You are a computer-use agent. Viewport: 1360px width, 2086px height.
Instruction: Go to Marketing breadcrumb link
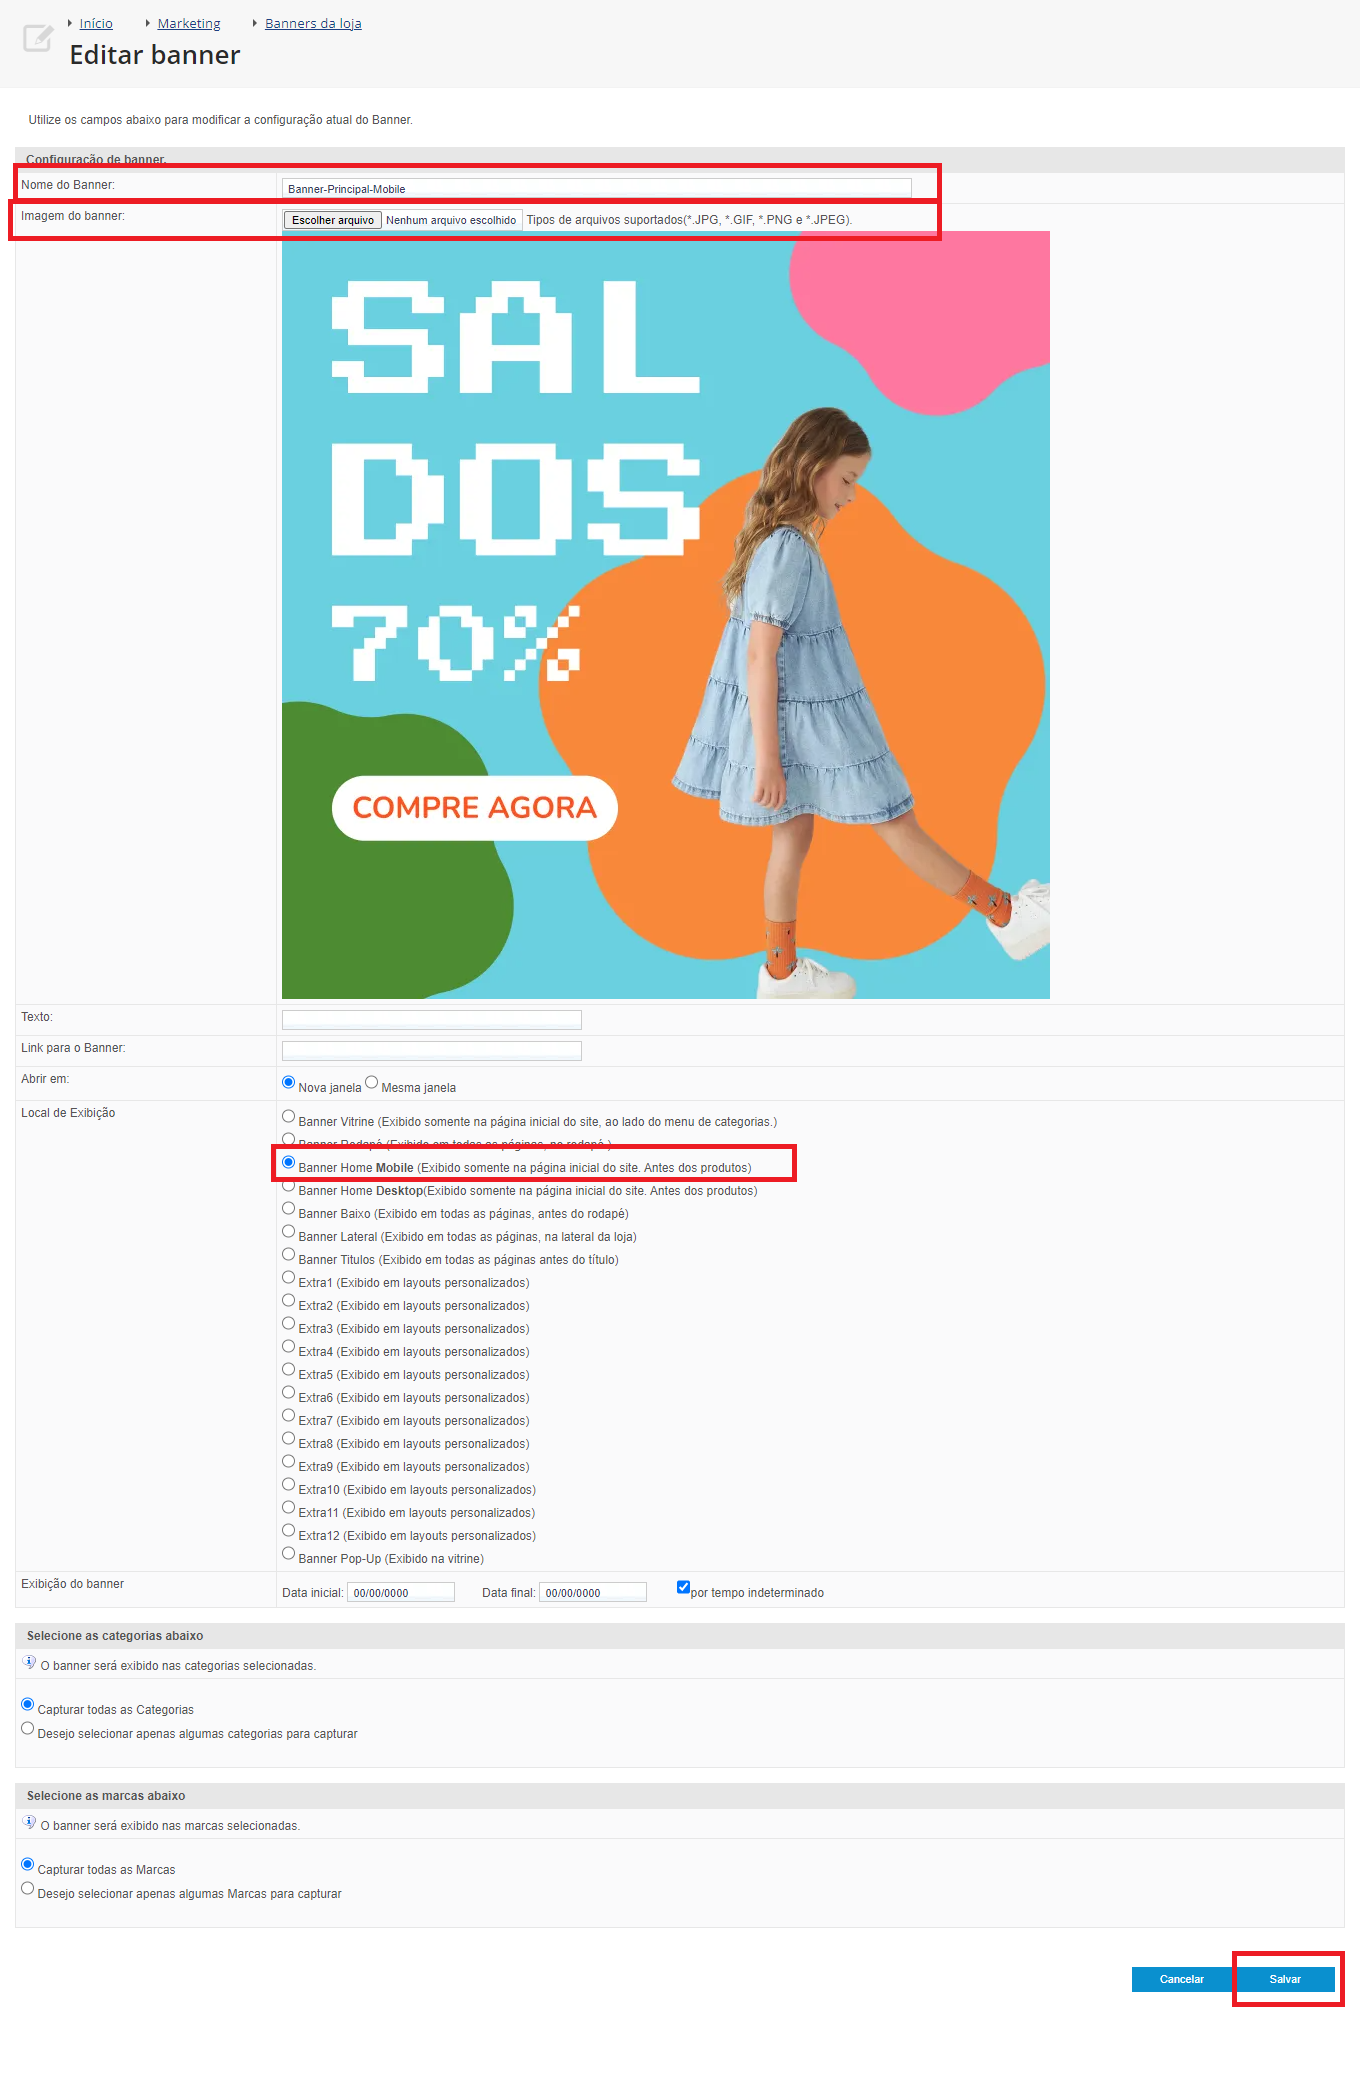point(188,23)
